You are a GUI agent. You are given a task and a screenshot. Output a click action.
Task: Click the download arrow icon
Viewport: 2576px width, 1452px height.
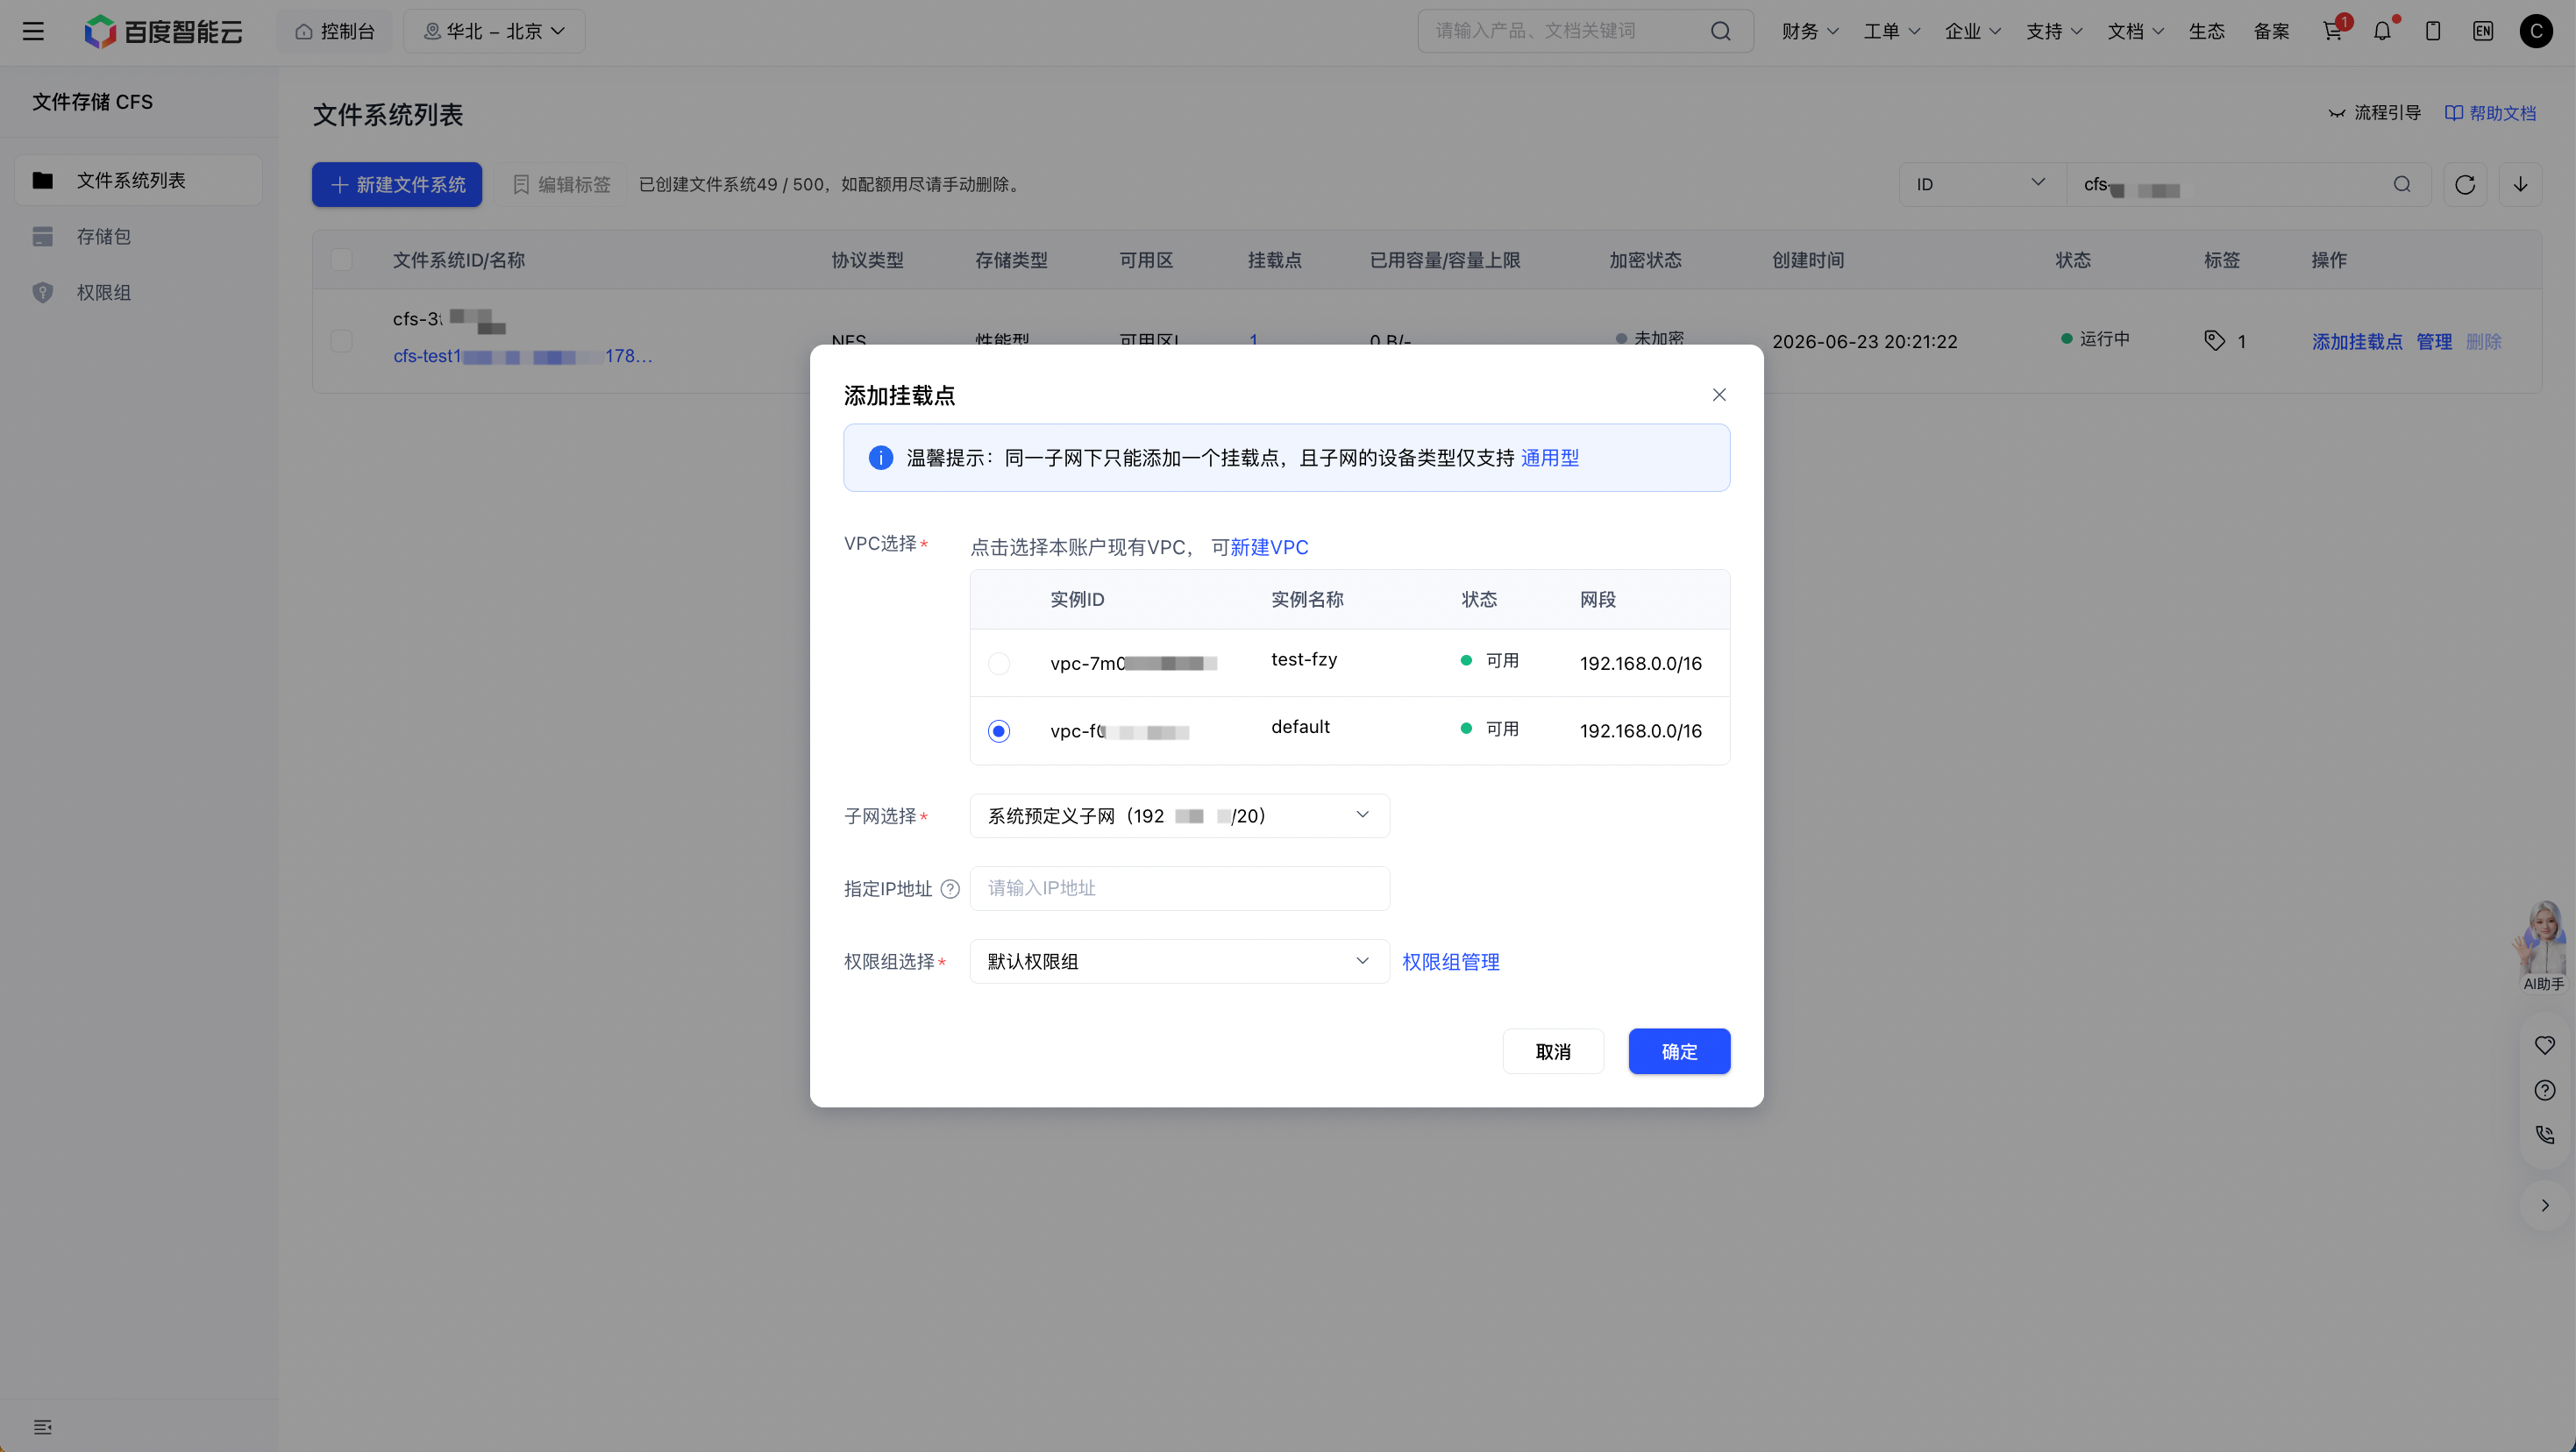[2520, 184]
